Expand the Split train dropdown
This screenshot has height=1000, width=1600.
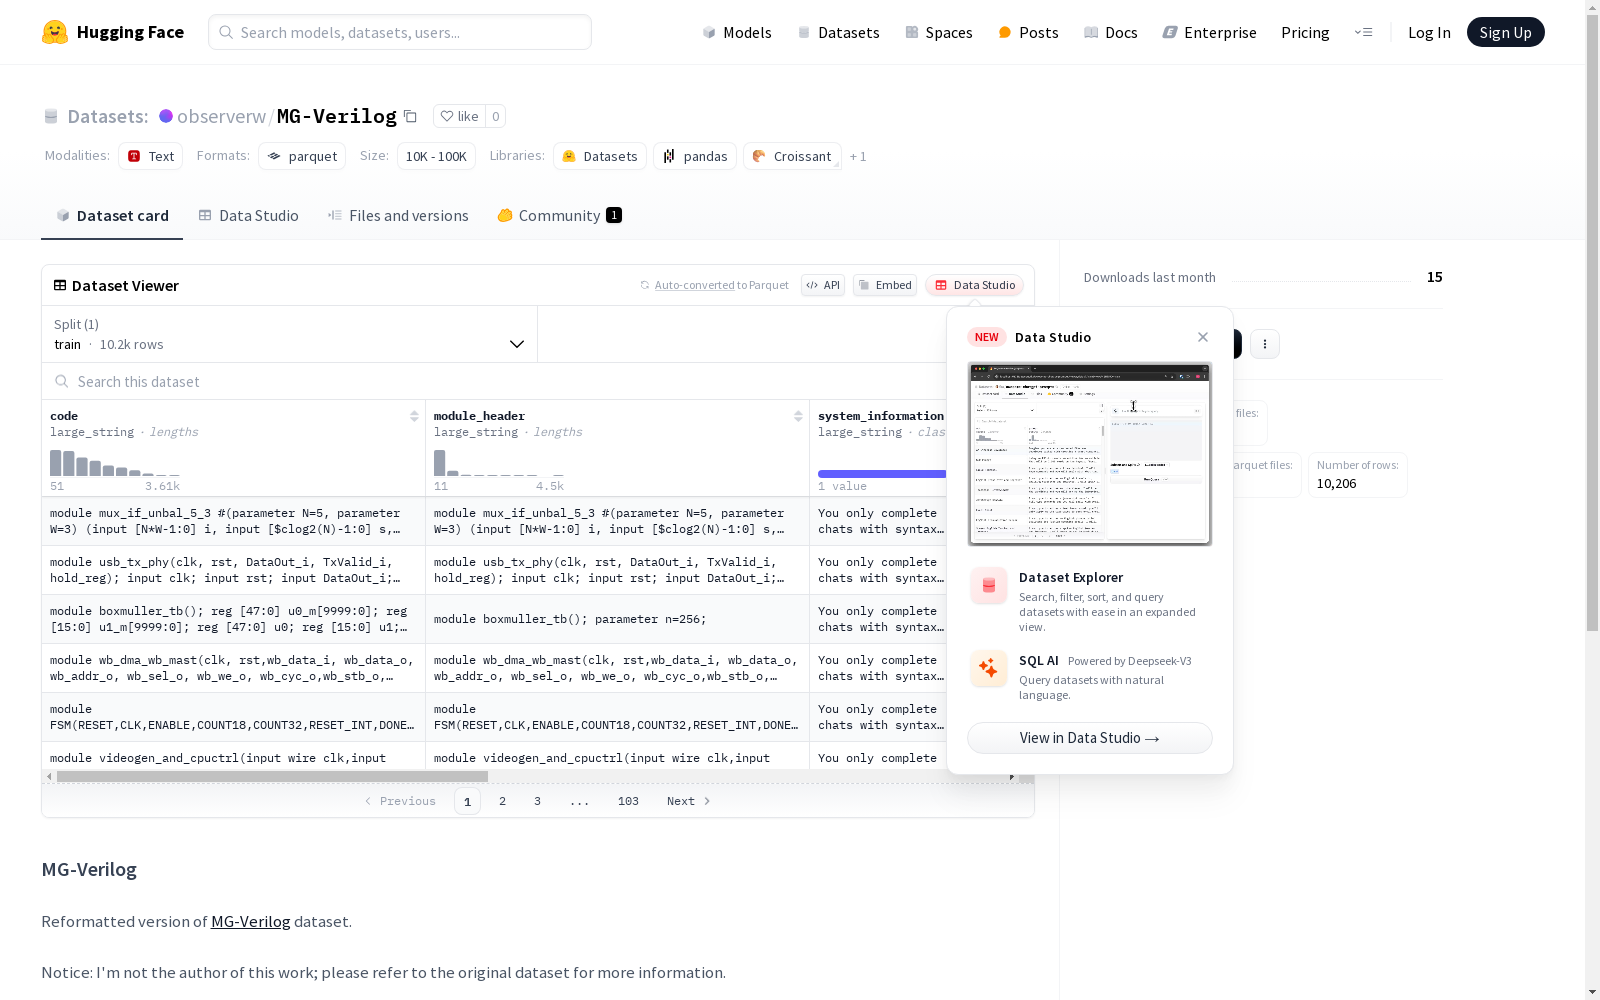[x=290, y=334]
